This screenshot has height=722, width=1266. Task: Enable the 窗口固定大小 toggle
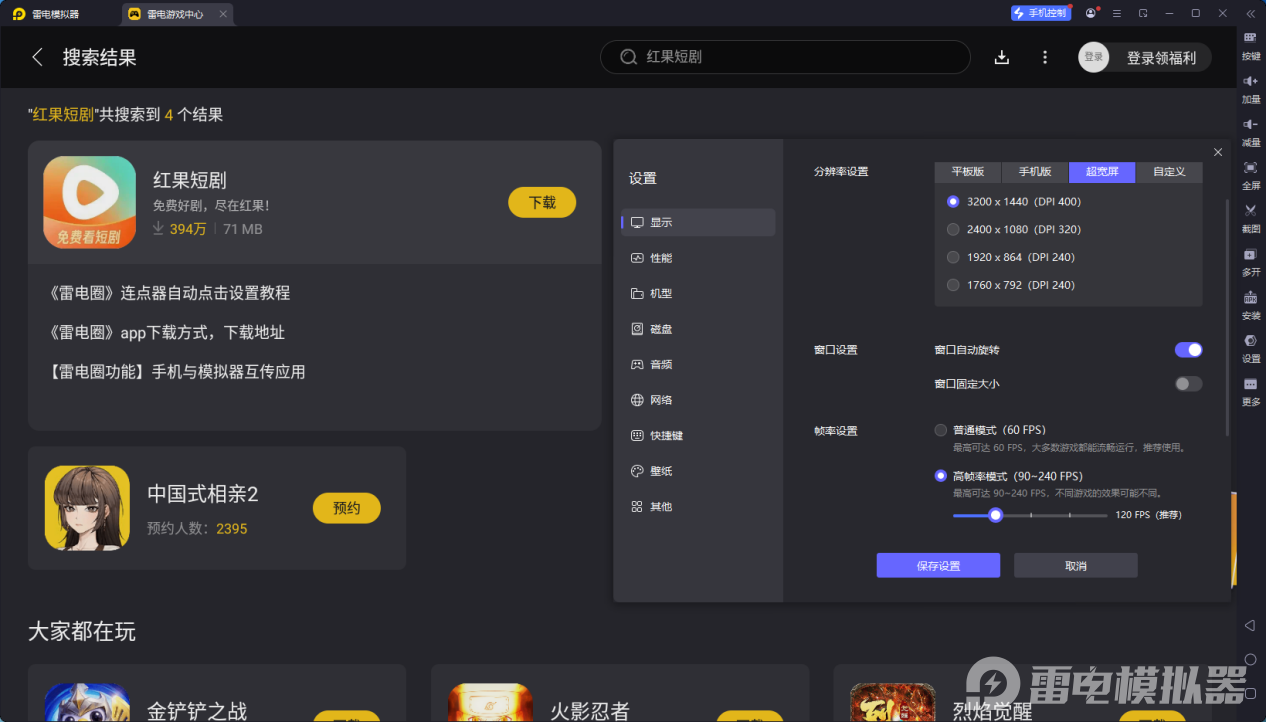[x=1188, y=383]
